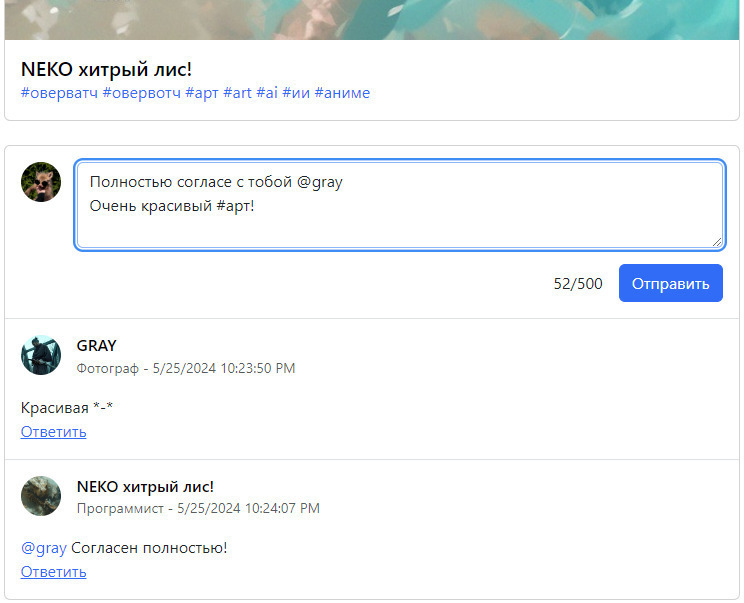Open the #овервотч hashtag

(141, 93)
